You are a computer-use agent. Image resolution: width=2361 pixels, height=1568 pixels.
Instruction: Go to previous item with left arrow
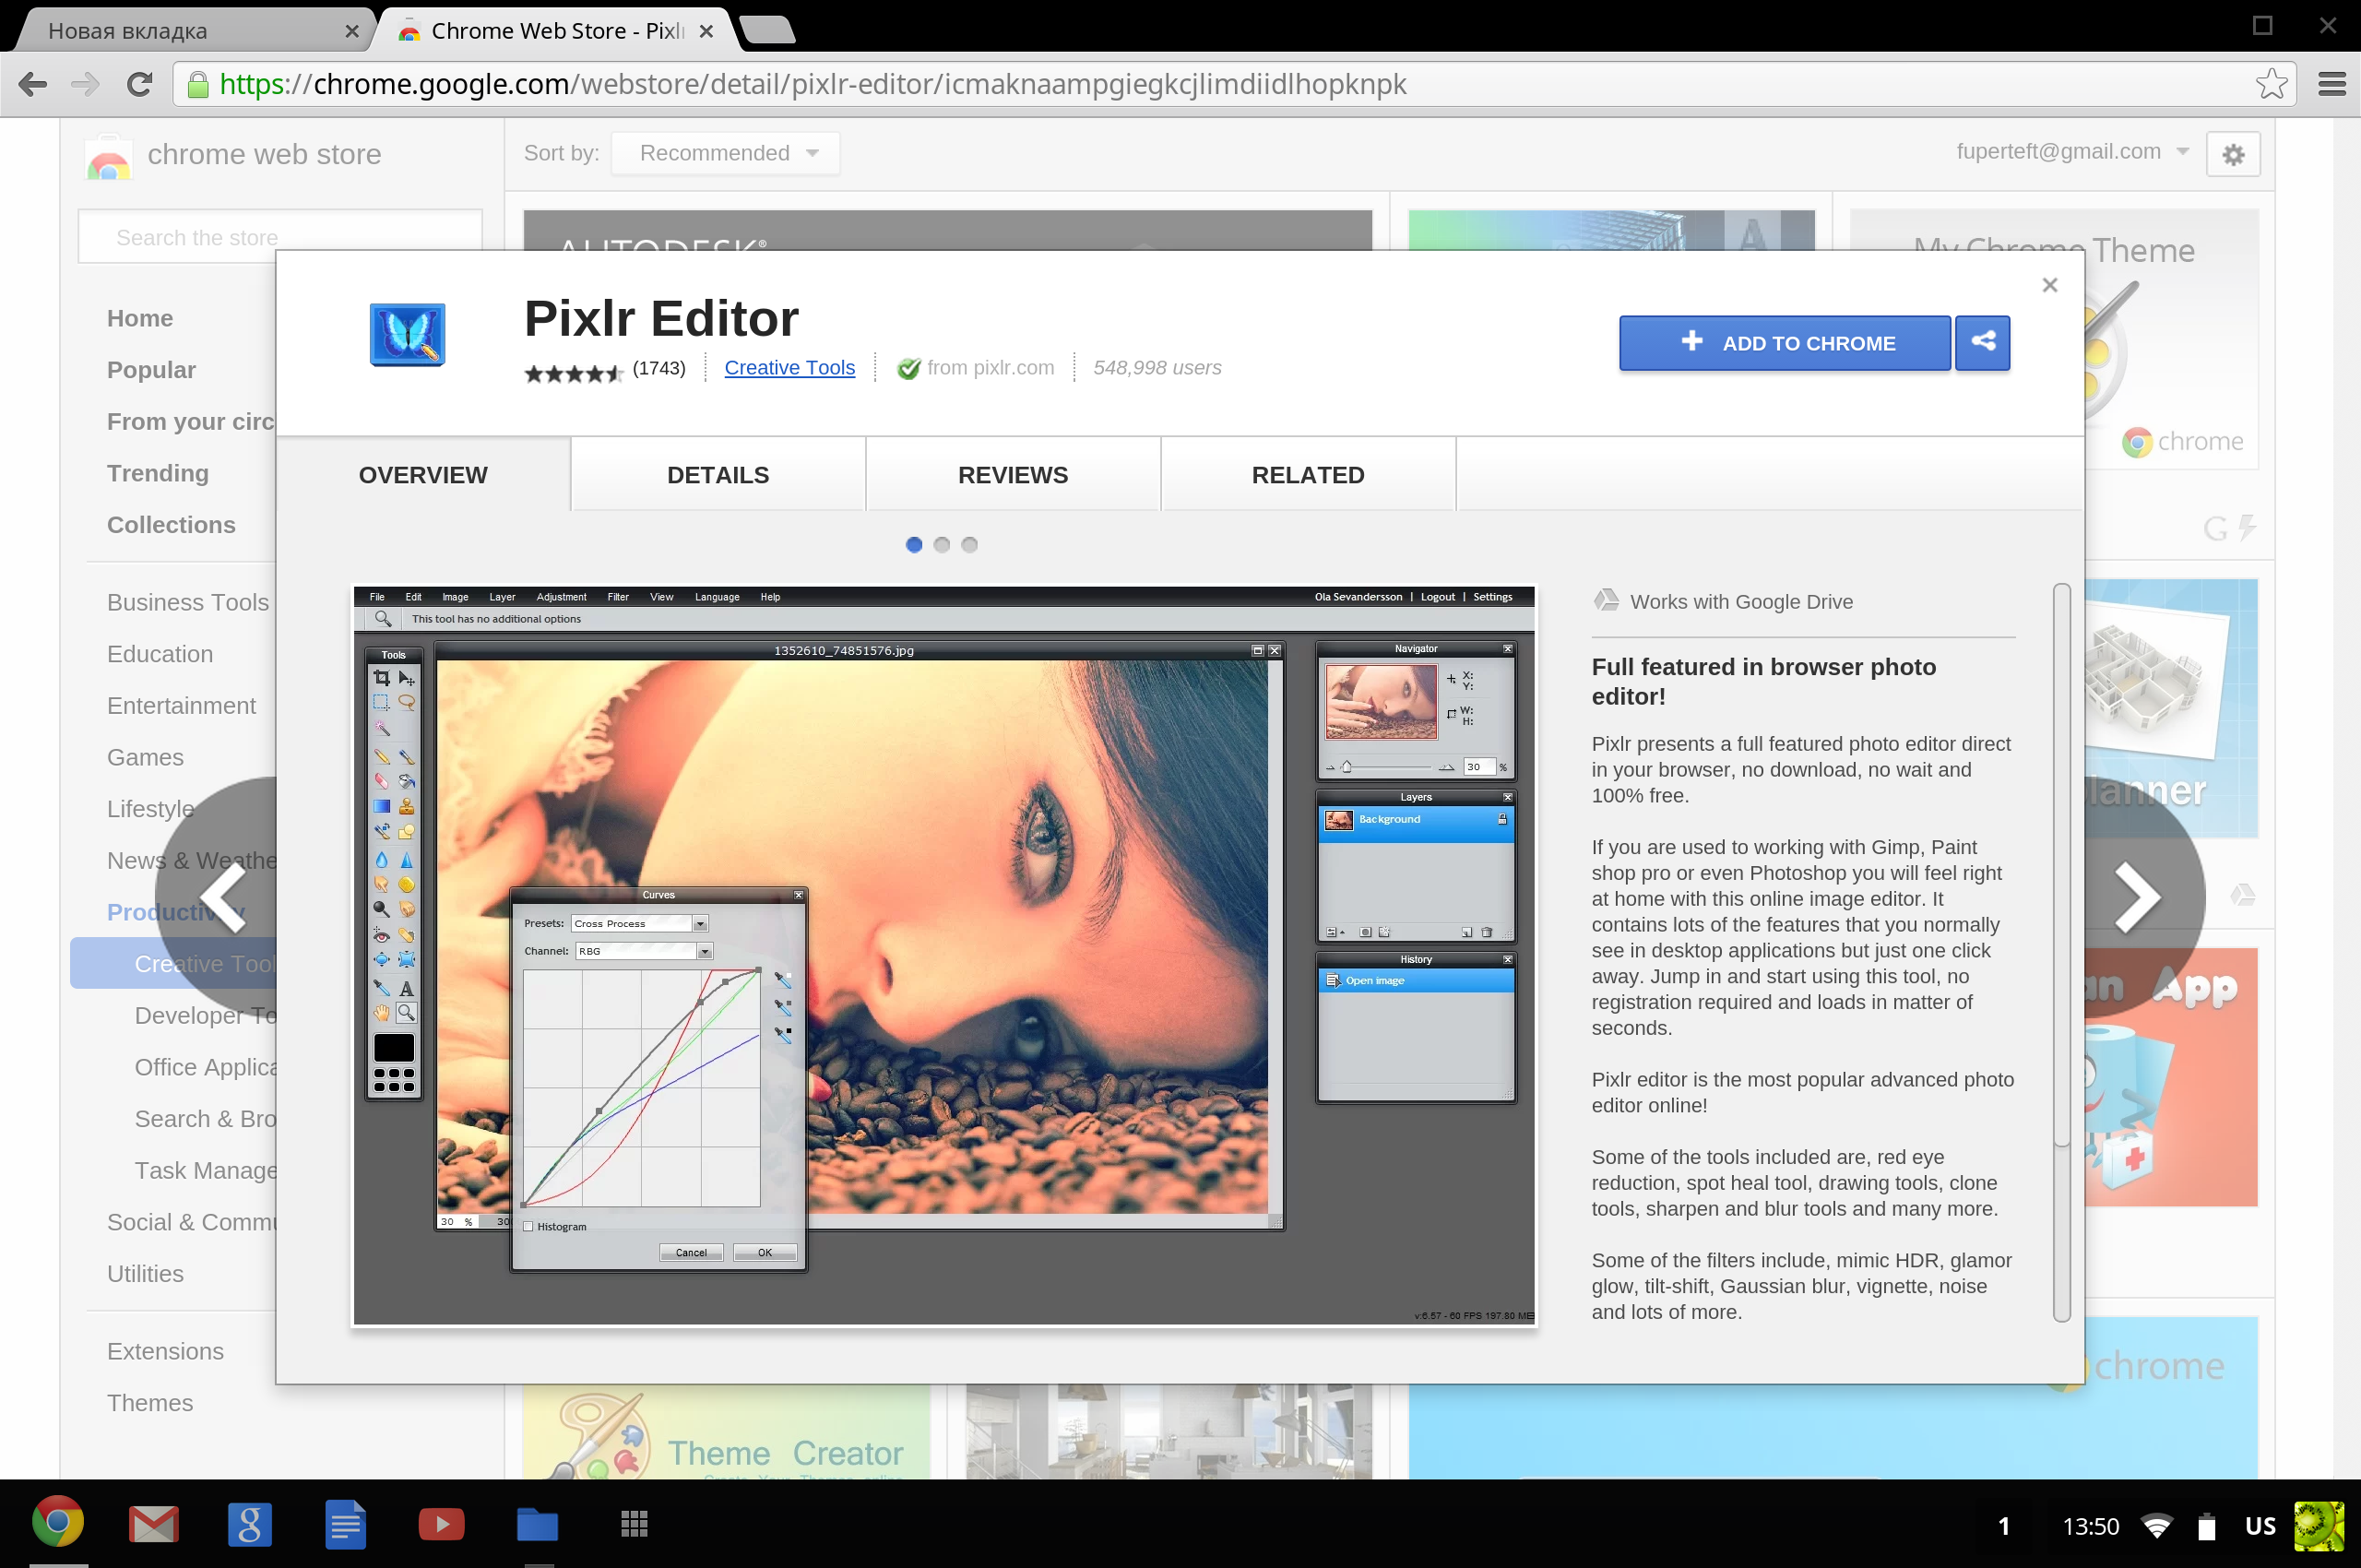coord(223,897)
